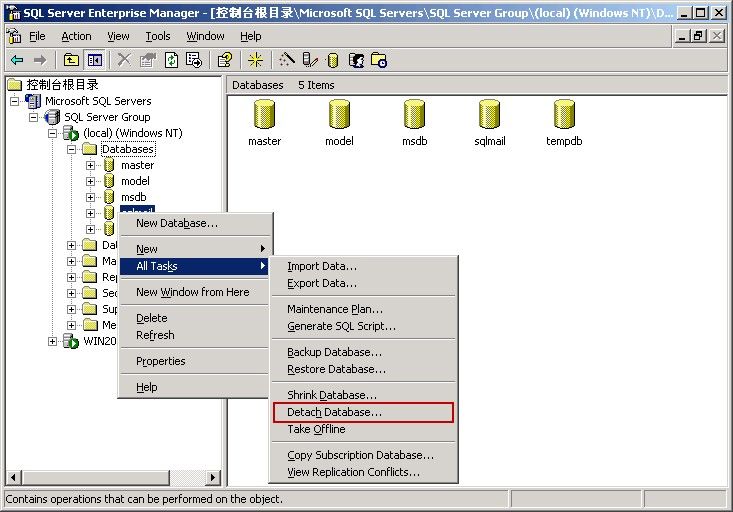The width and height of the screenshot is (733, 512).
Task: Select the sqlmail database icon in right pane
Action: point(489,114)
